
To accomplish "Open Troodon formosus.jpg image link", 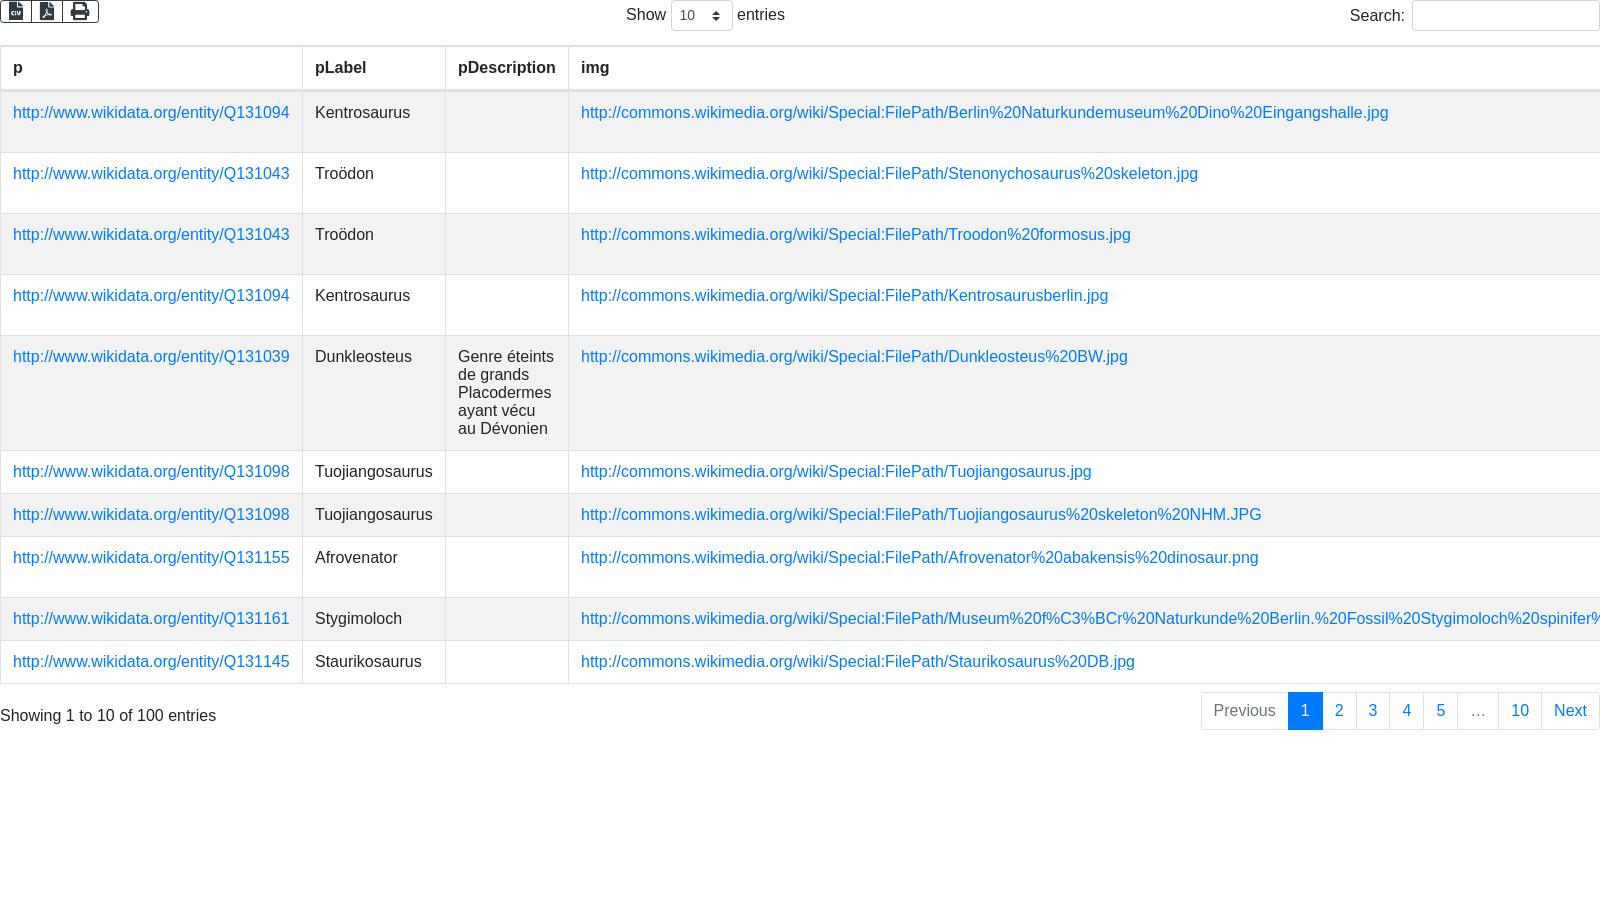I will [855, 235].
